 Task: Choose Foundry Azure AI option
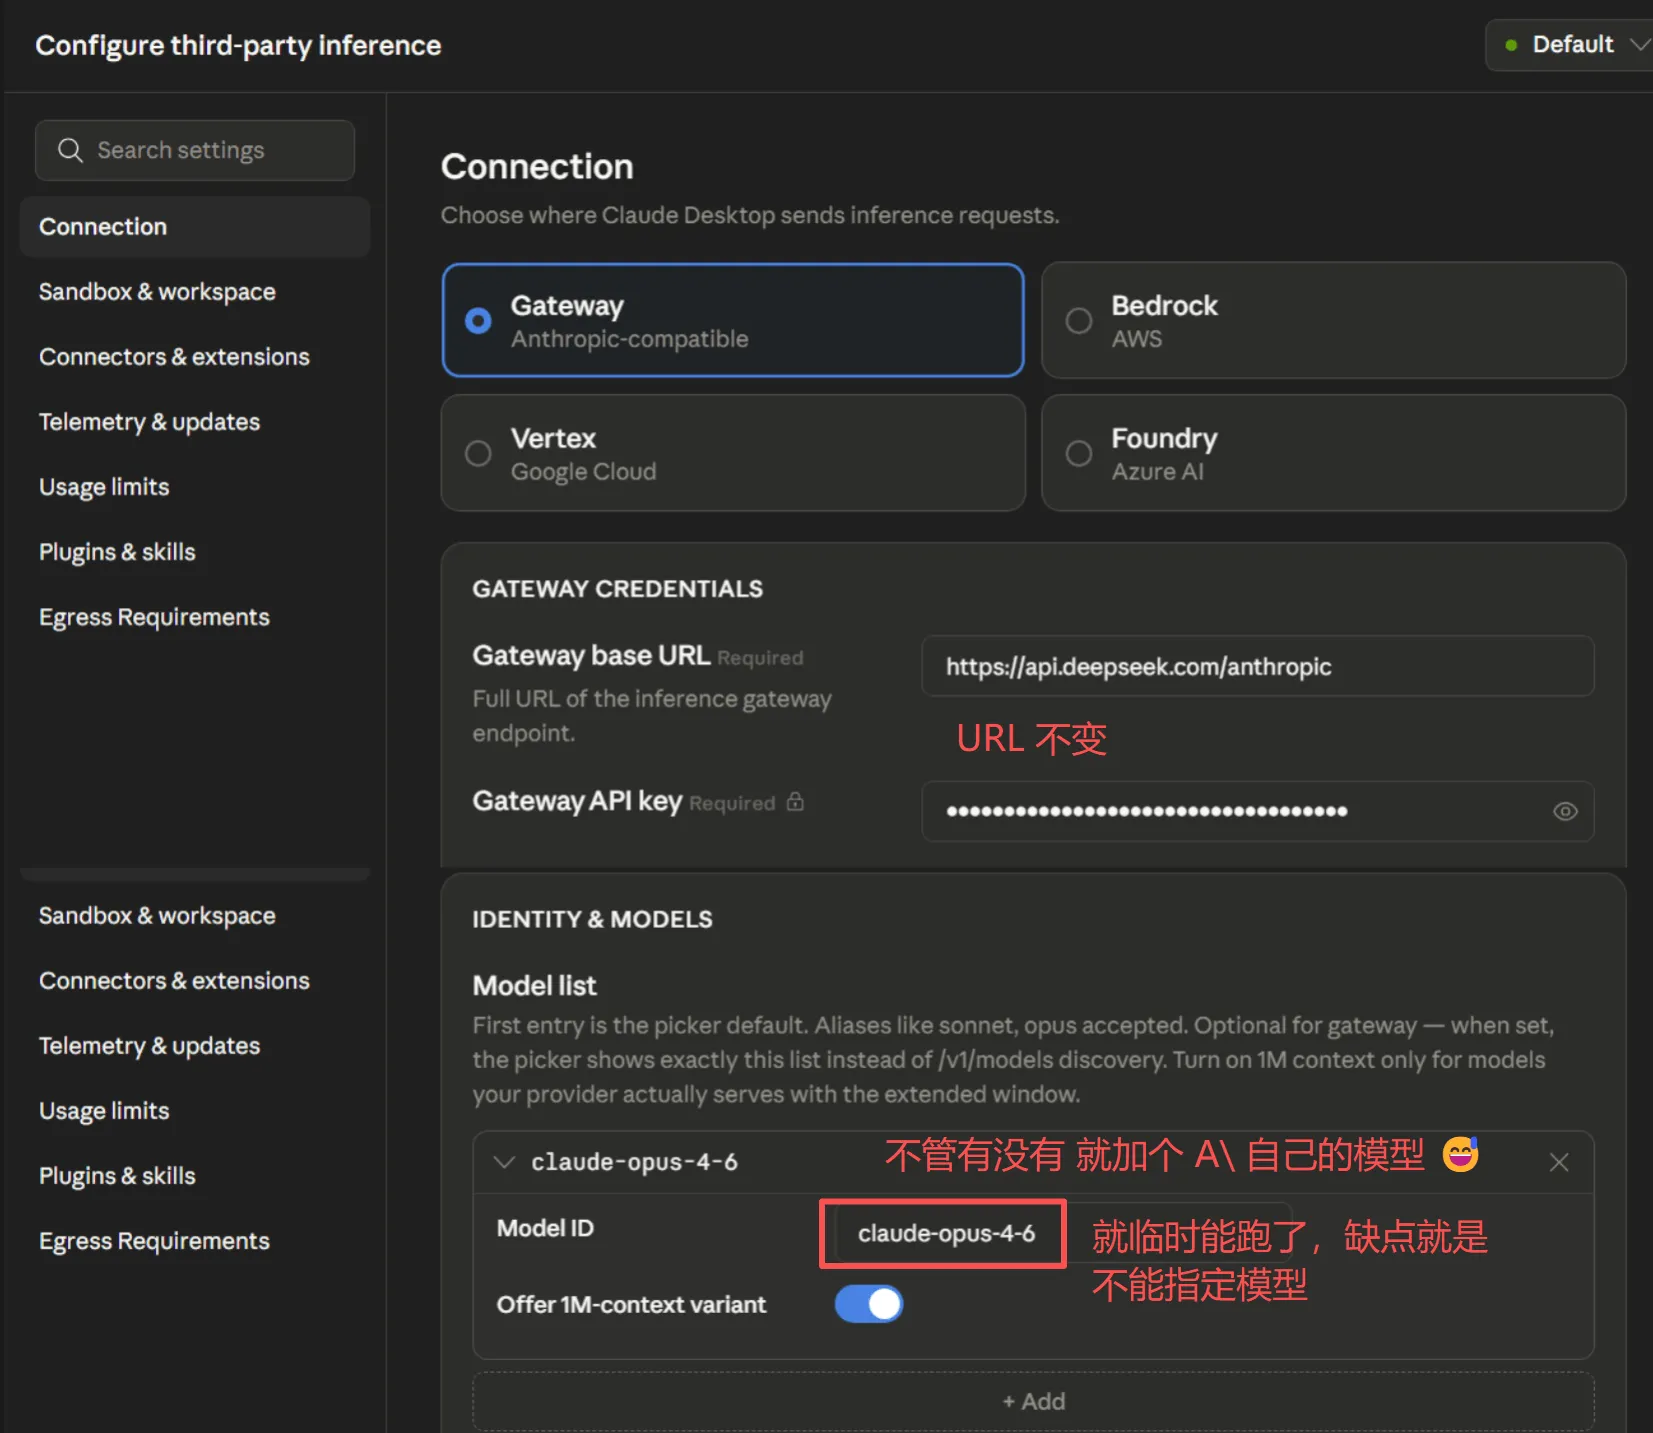[x=1333, y=453]
